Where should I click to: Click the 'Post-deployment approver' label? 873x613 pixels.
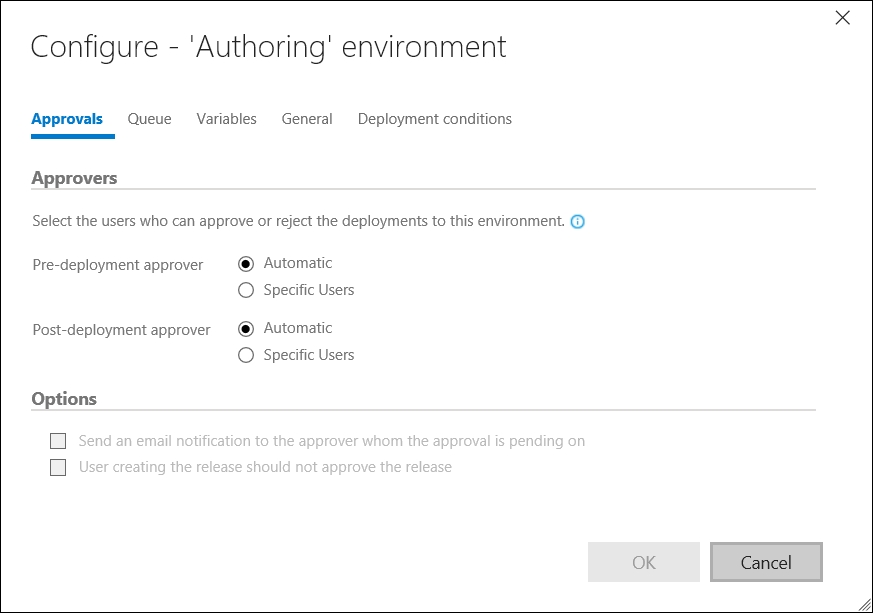pos(121,330)
